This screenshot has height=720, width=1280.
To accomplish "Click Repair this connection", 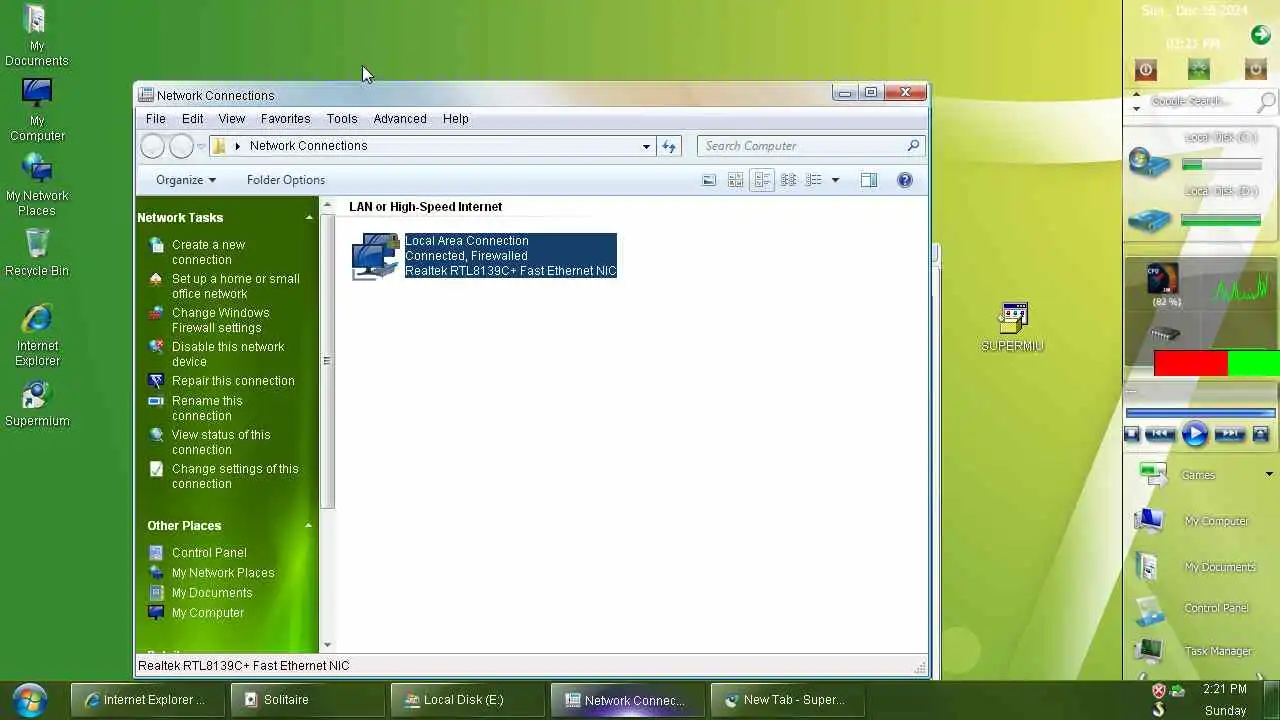I will [233, 381].
